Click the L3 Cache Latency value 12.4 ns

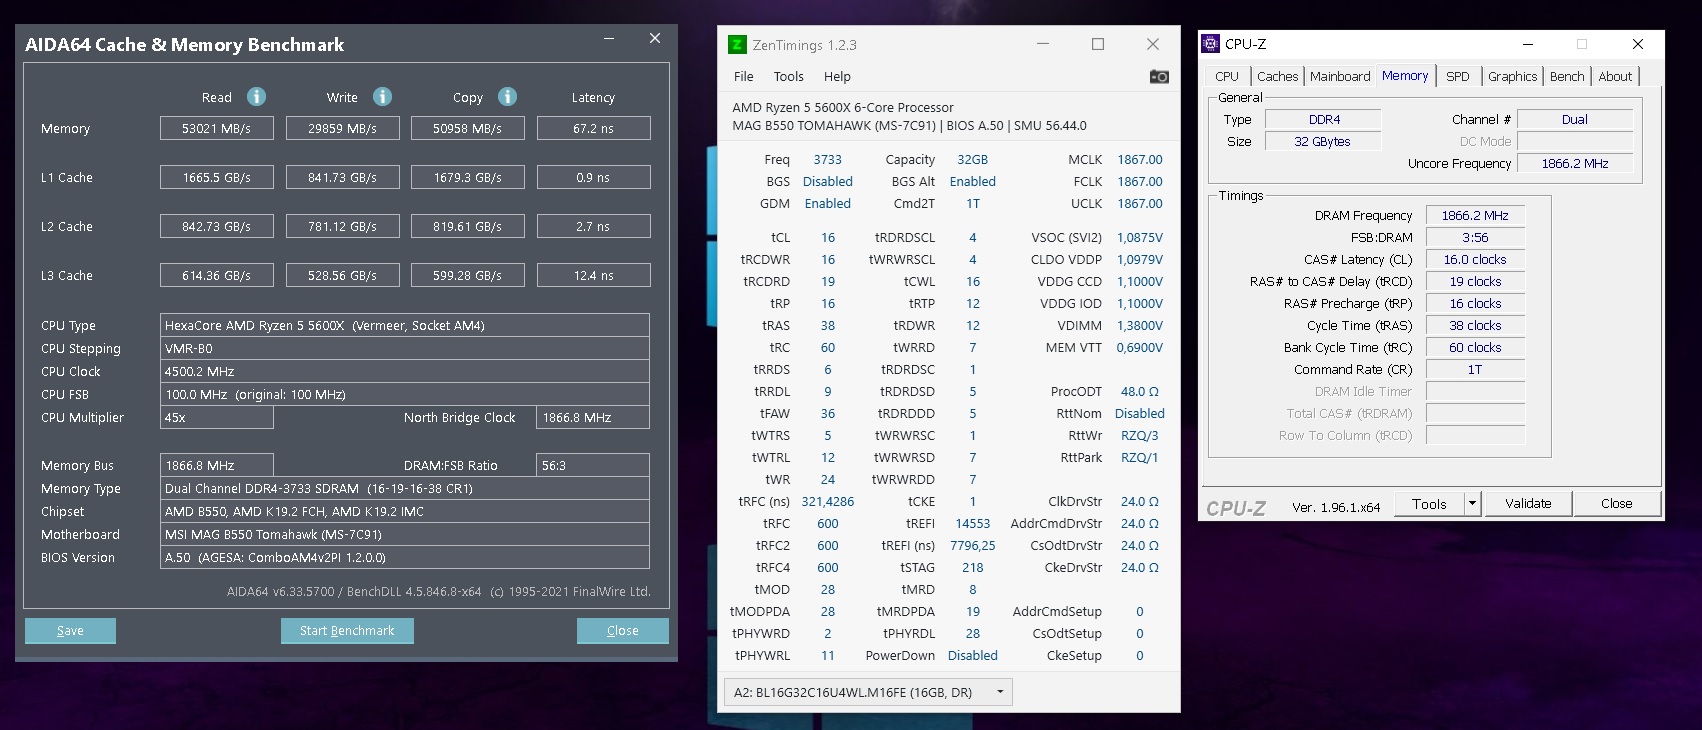coord(594,275)
